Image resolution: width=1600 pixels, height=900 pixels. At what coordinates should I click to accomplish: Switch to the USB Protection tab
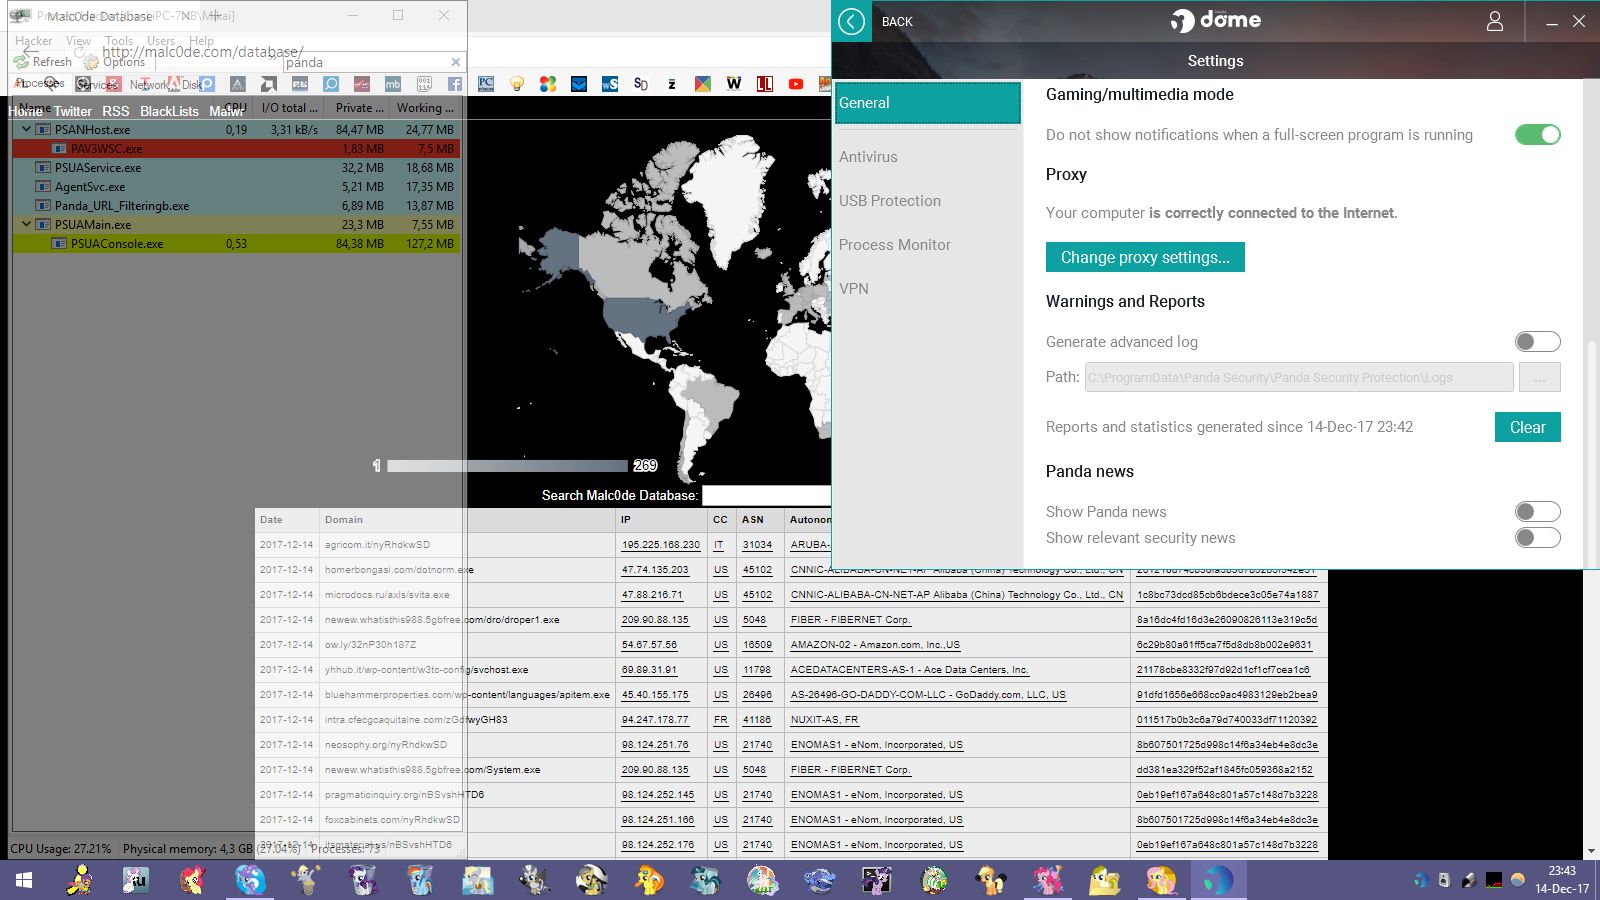tap(890, 201)
